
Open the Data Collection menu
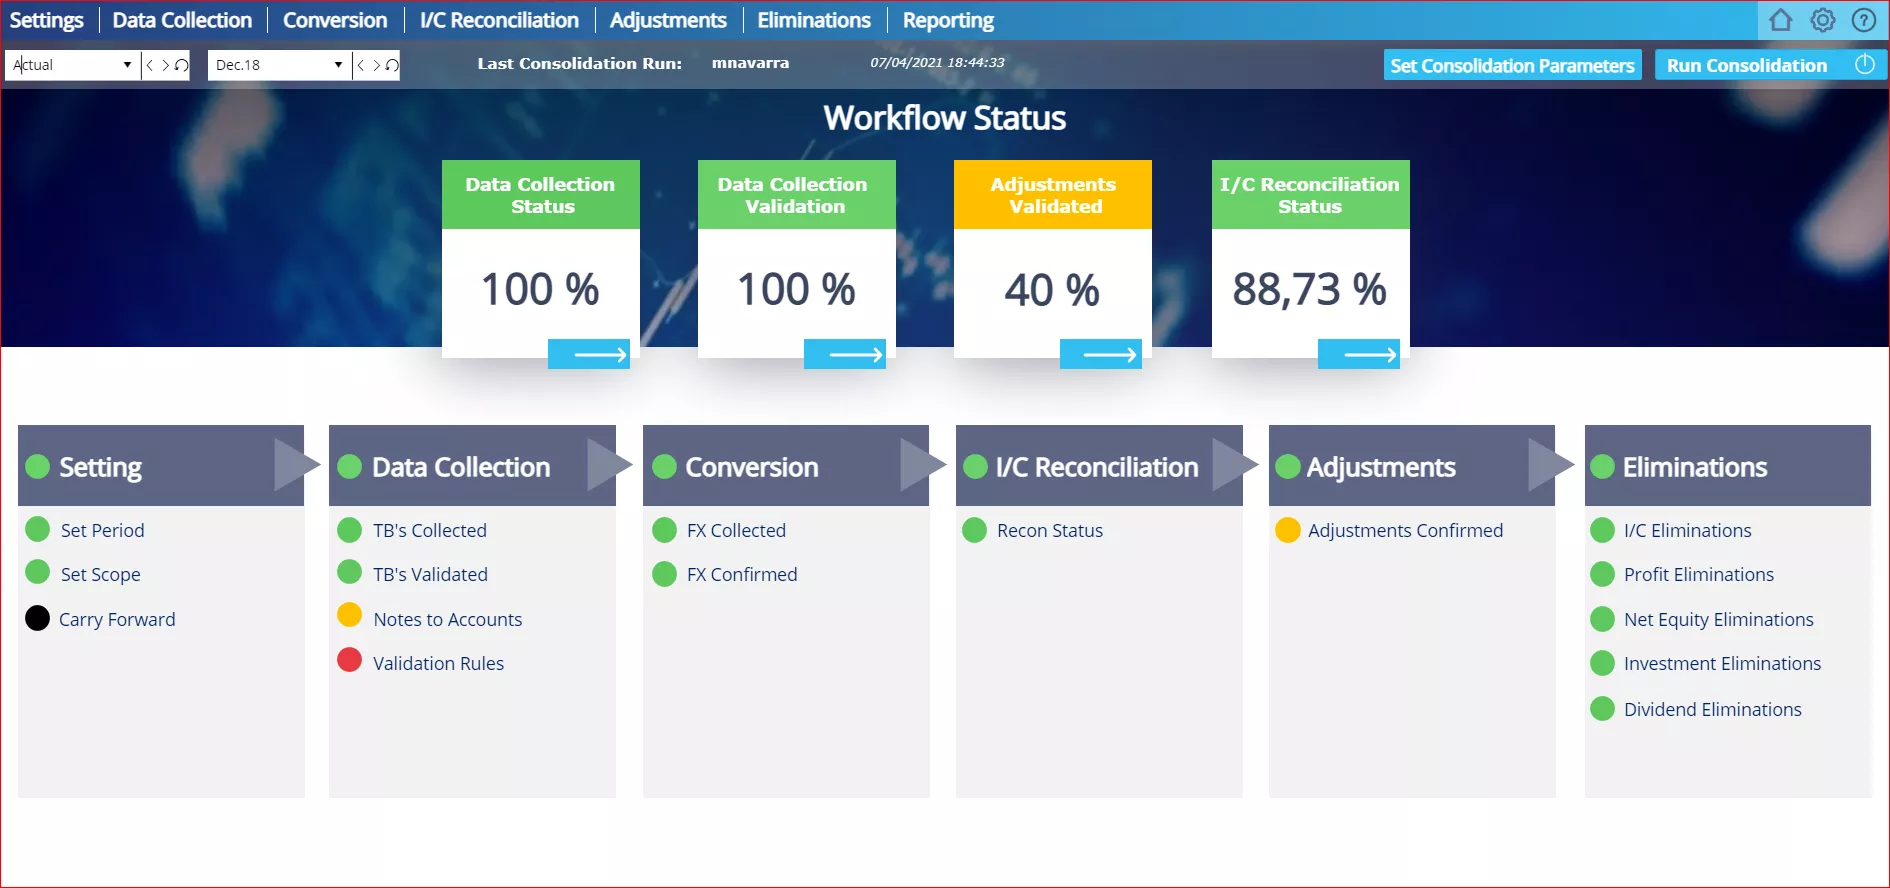click(182, 20)
